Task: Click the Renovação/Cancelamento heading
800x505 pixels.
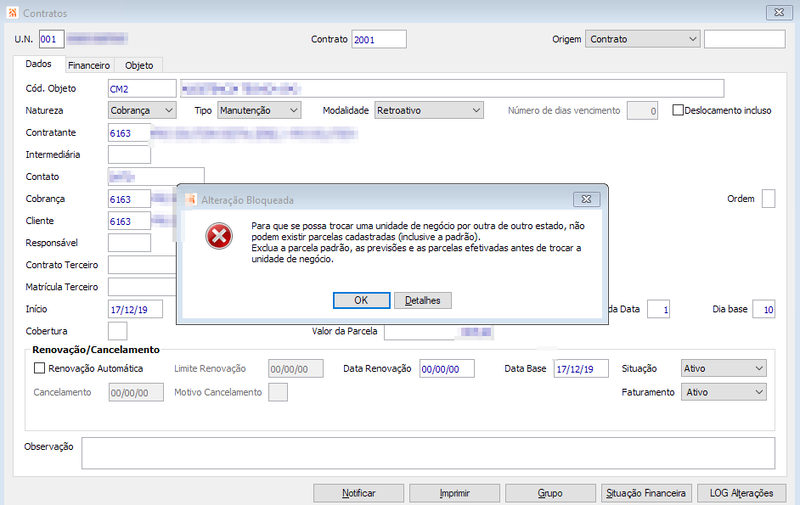Action: pyautogui.click(x=96, y=350)
